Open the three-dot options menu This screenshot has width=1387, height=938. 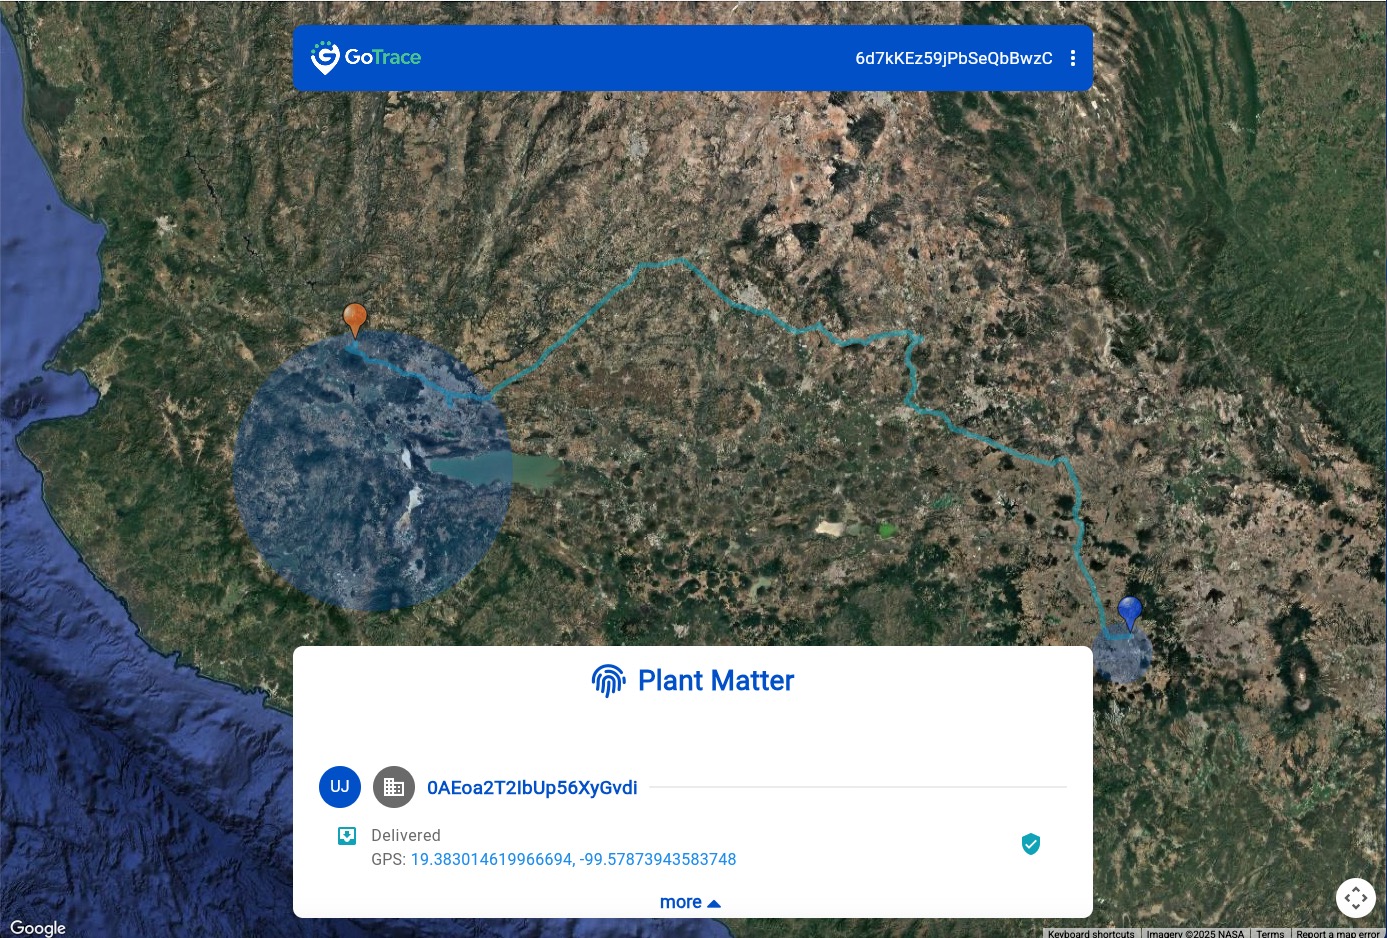pos(1073,58)
